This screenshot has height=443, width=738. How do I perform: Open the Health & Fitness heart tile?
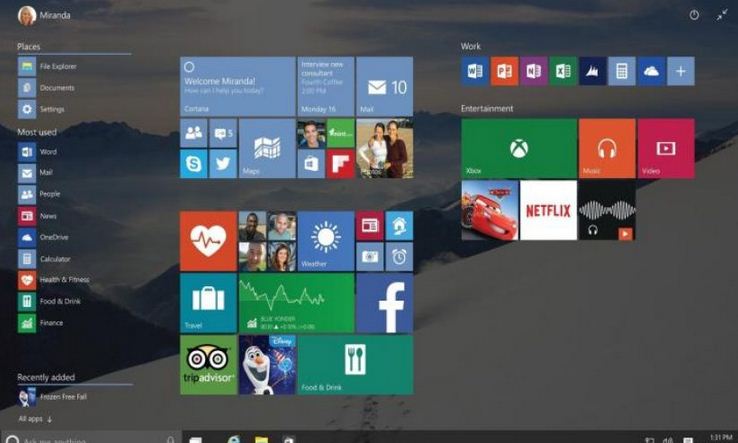208,241
